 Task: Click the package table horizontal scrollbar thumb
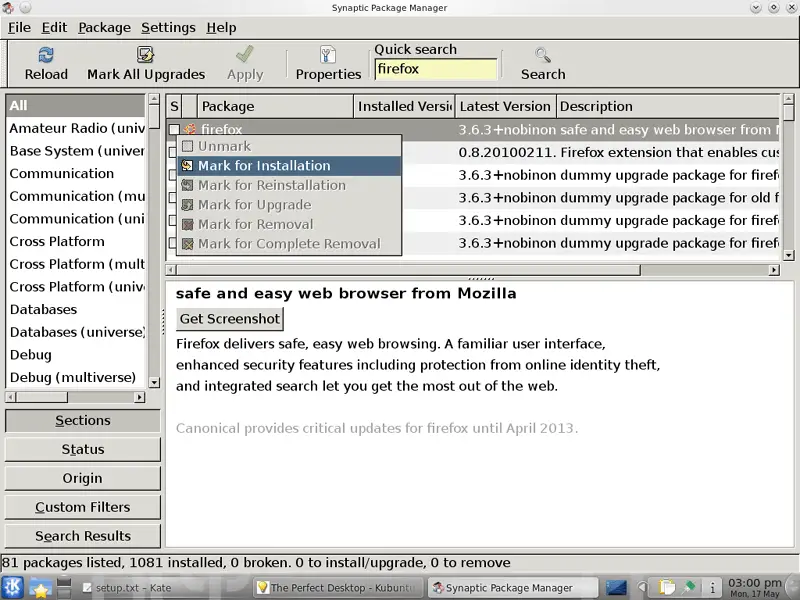[408, 270]
